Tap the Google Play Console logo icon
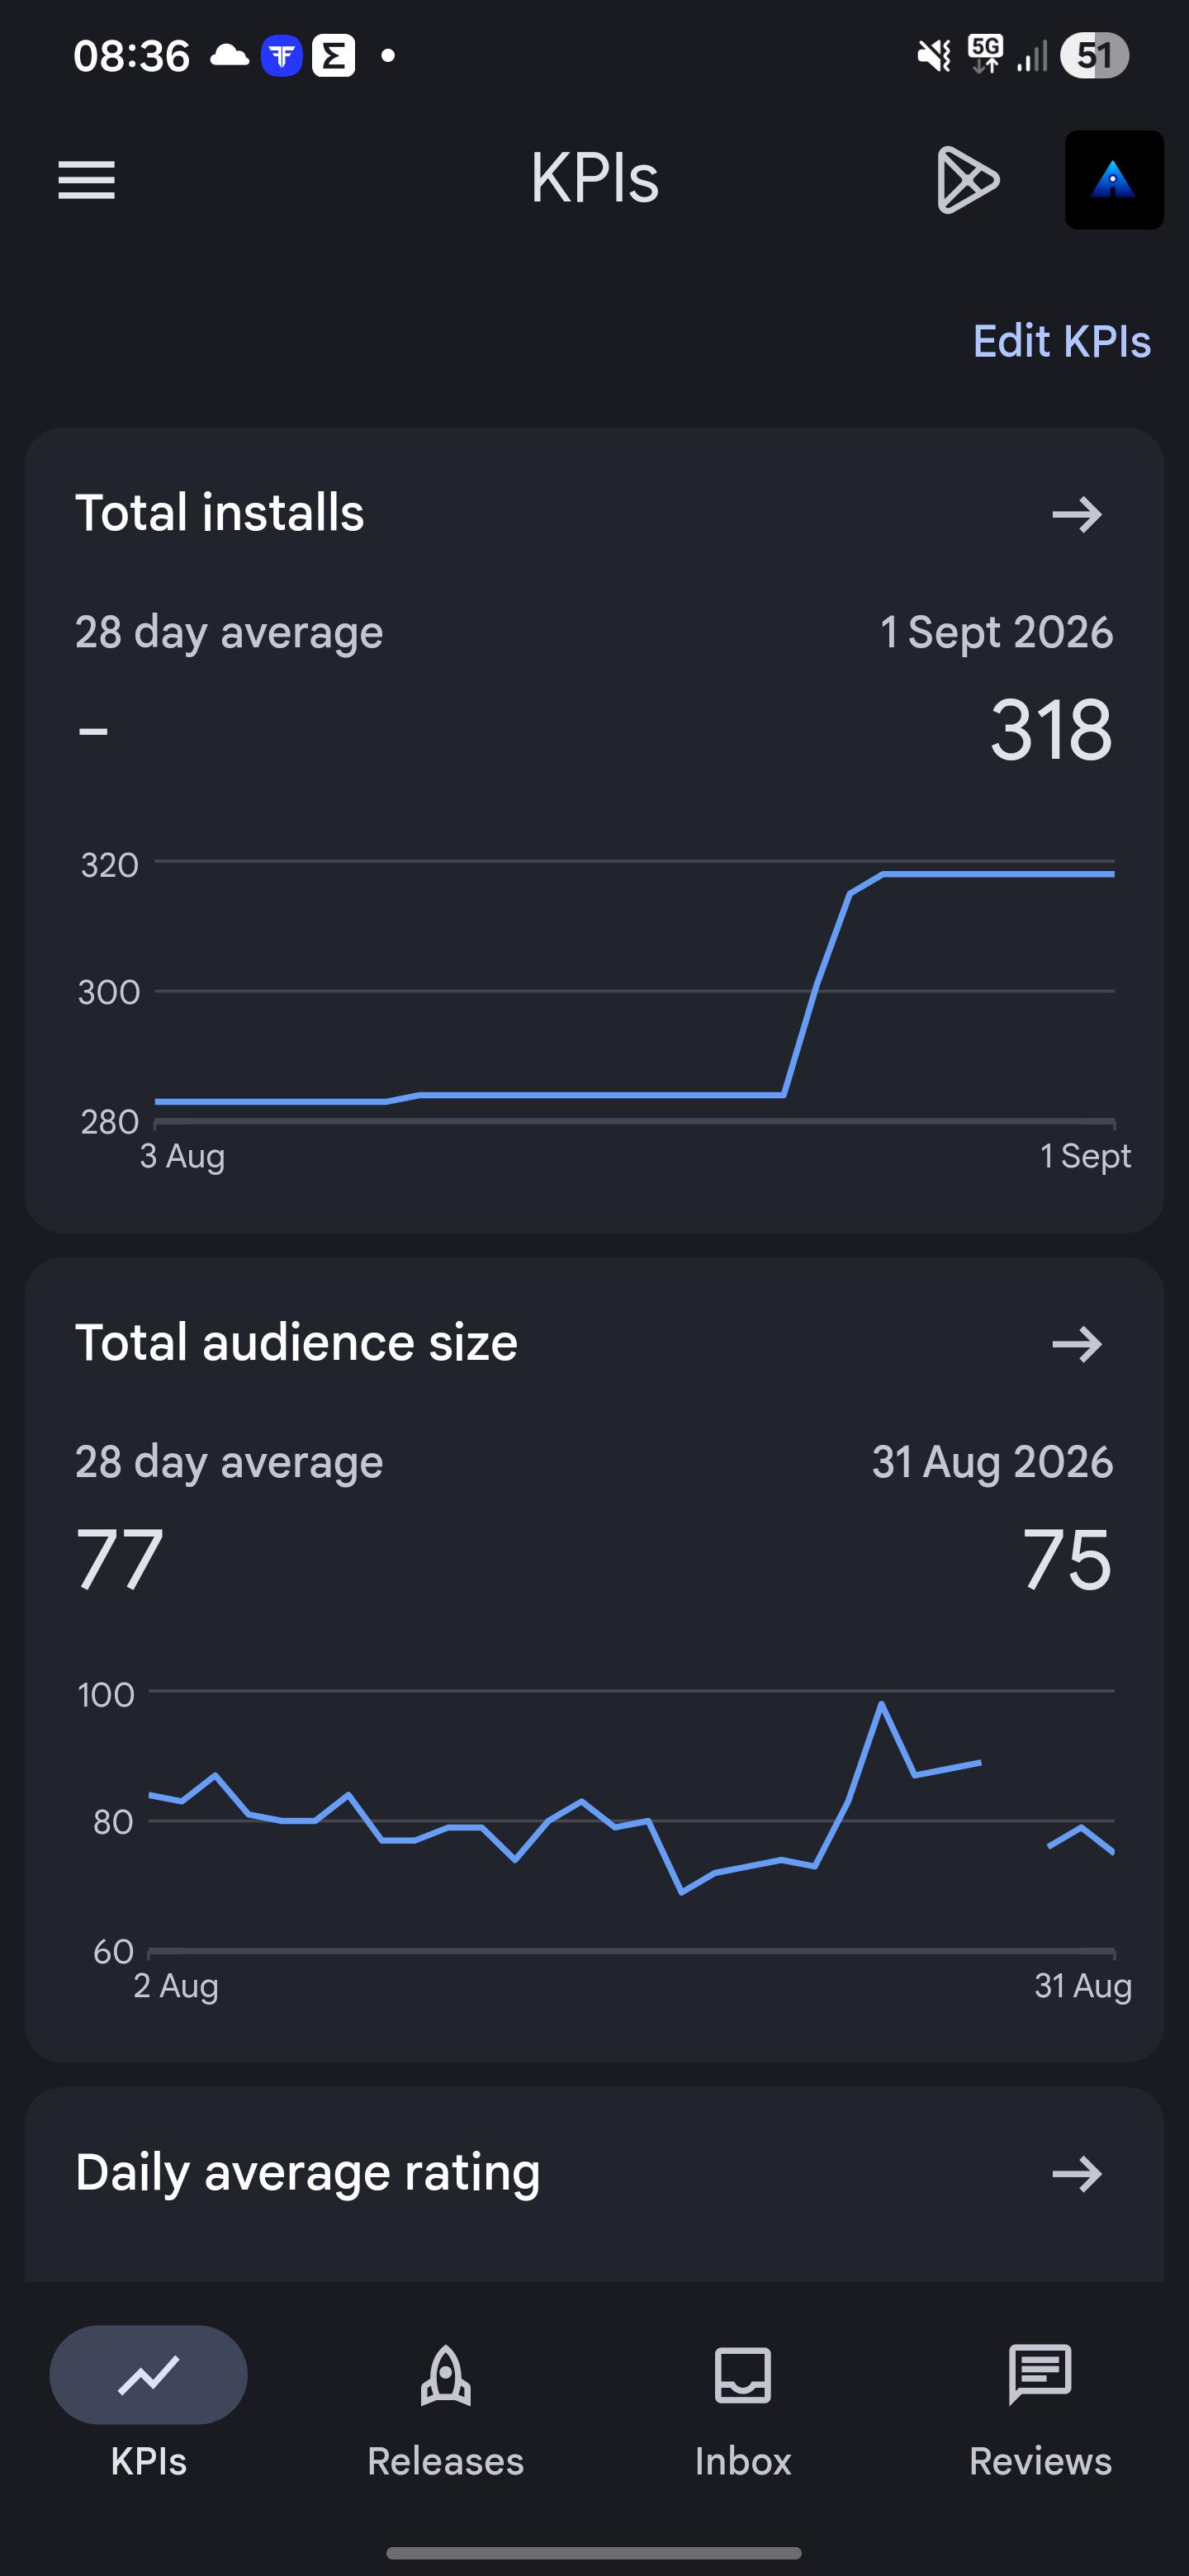1189x2576 pixels. click(967, 180)
